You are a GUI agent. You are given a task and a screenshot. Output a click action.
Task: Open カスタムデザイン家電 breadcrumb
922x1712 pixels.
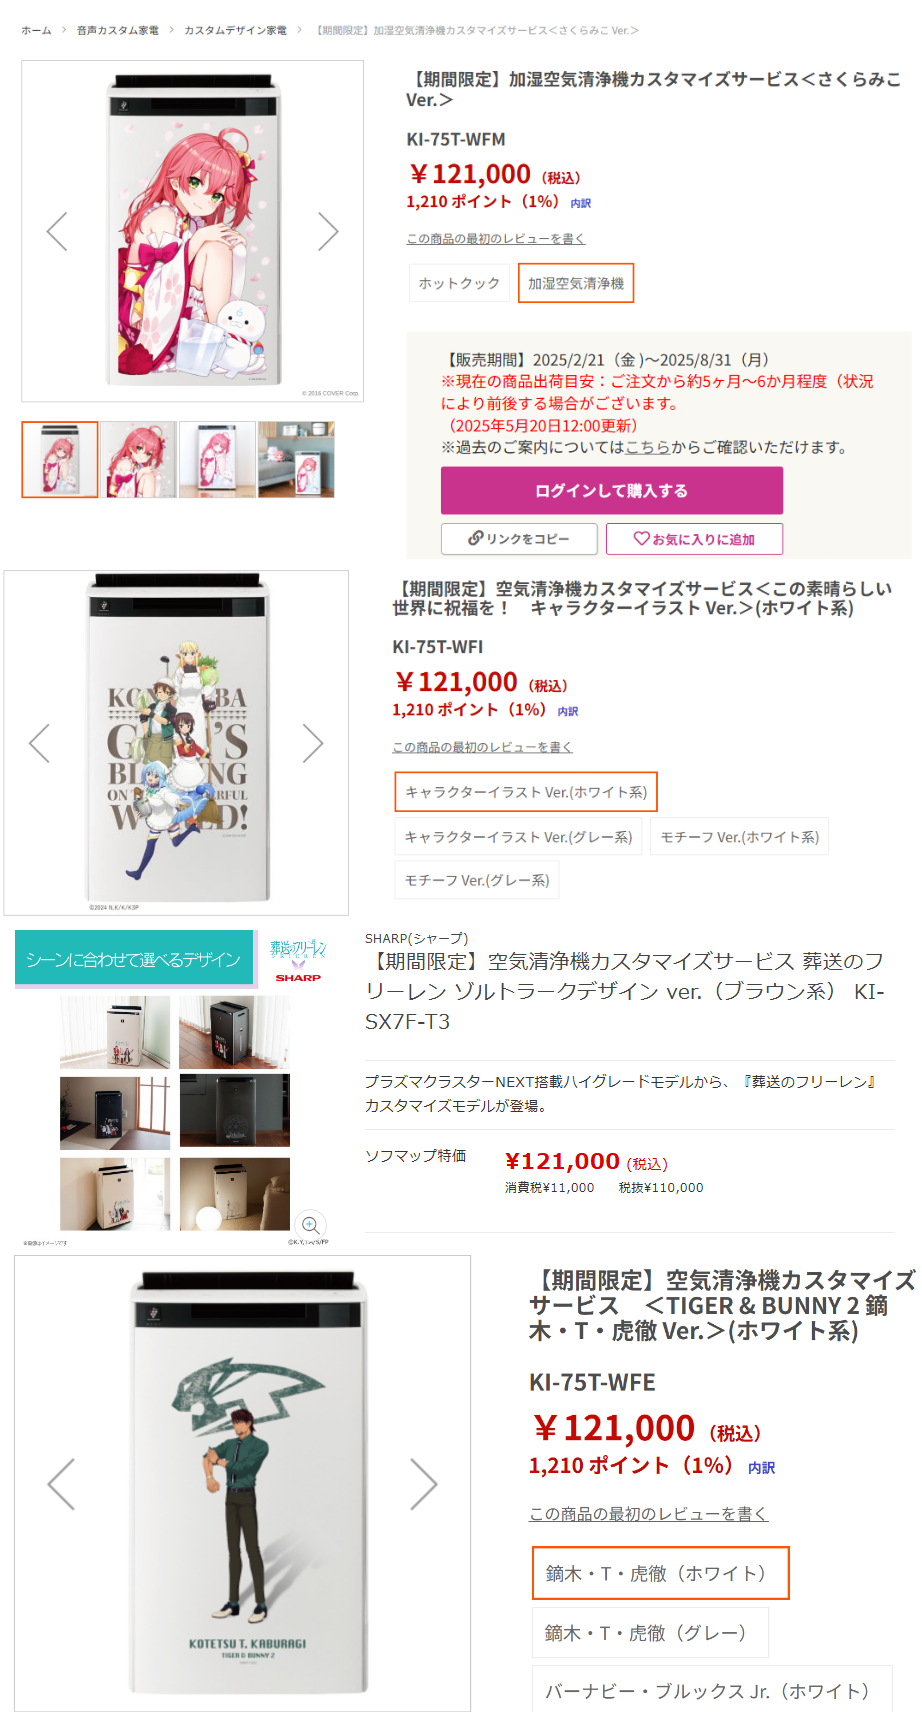pyautogui.click(x=235, y=30)
